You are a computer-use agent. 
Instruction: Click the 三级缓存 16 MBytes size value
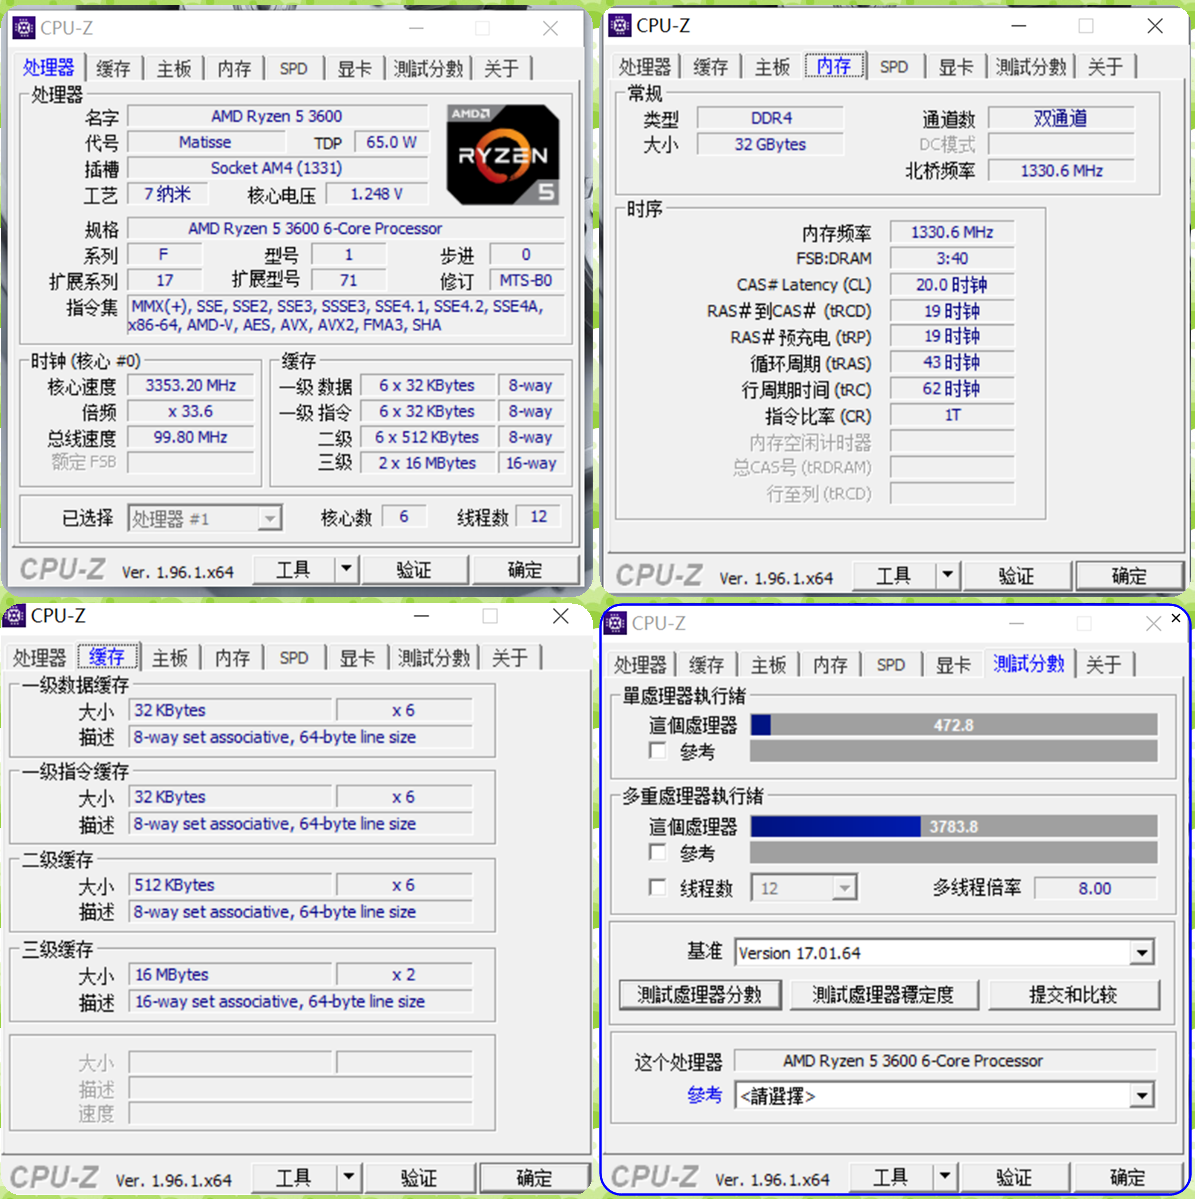230,974
